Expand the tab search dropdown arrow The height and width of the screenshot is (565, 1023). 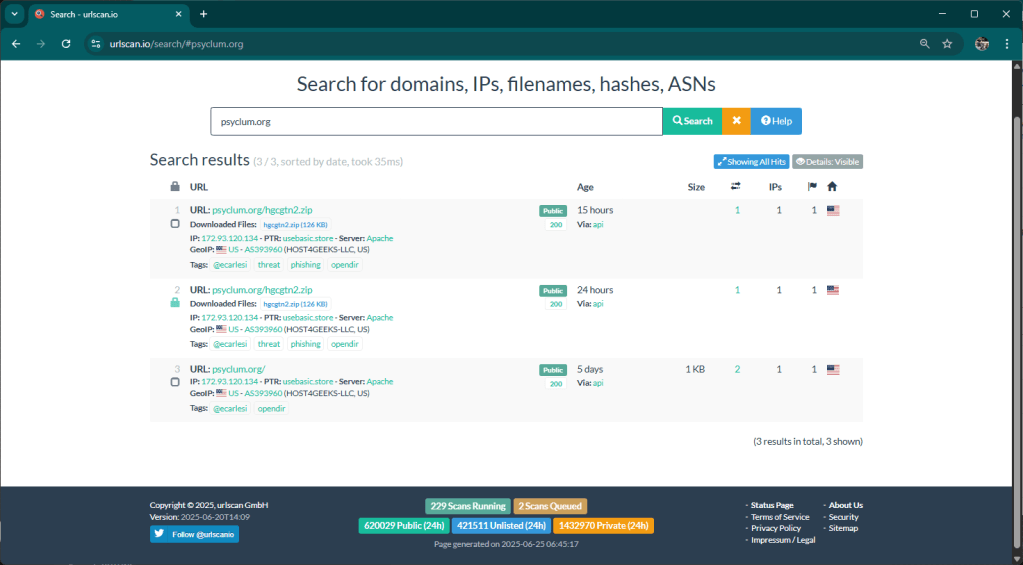pyautogui.click(x=15, y=14)
